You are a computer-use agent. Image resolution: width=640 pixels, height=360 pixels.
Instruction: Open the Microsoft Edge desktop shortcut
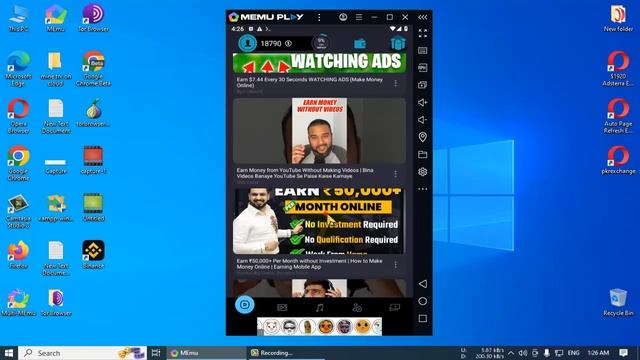coord(18,69)
